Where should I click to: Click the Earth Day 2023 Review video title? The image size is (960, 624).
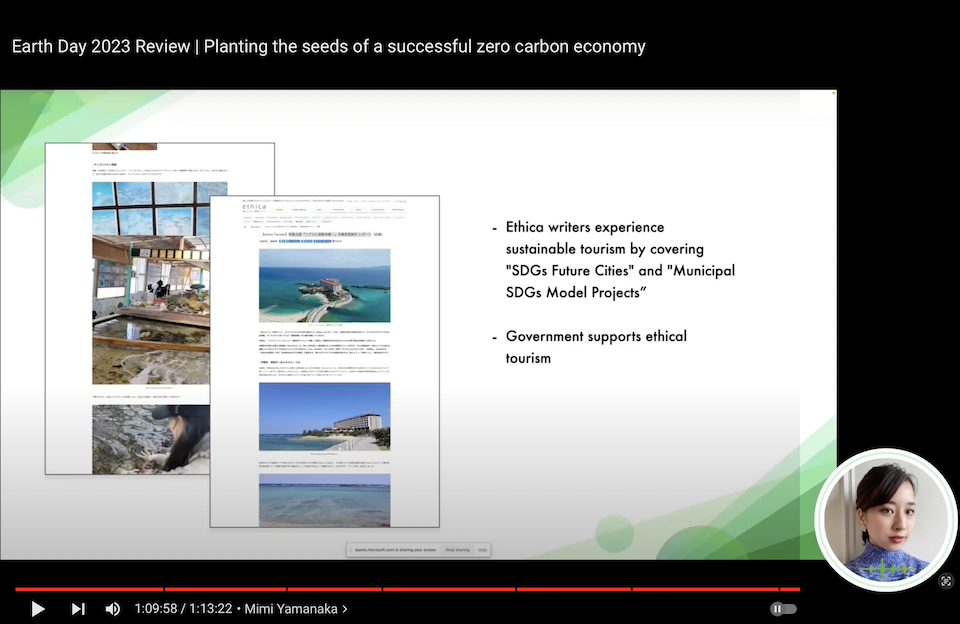[328, 46]
